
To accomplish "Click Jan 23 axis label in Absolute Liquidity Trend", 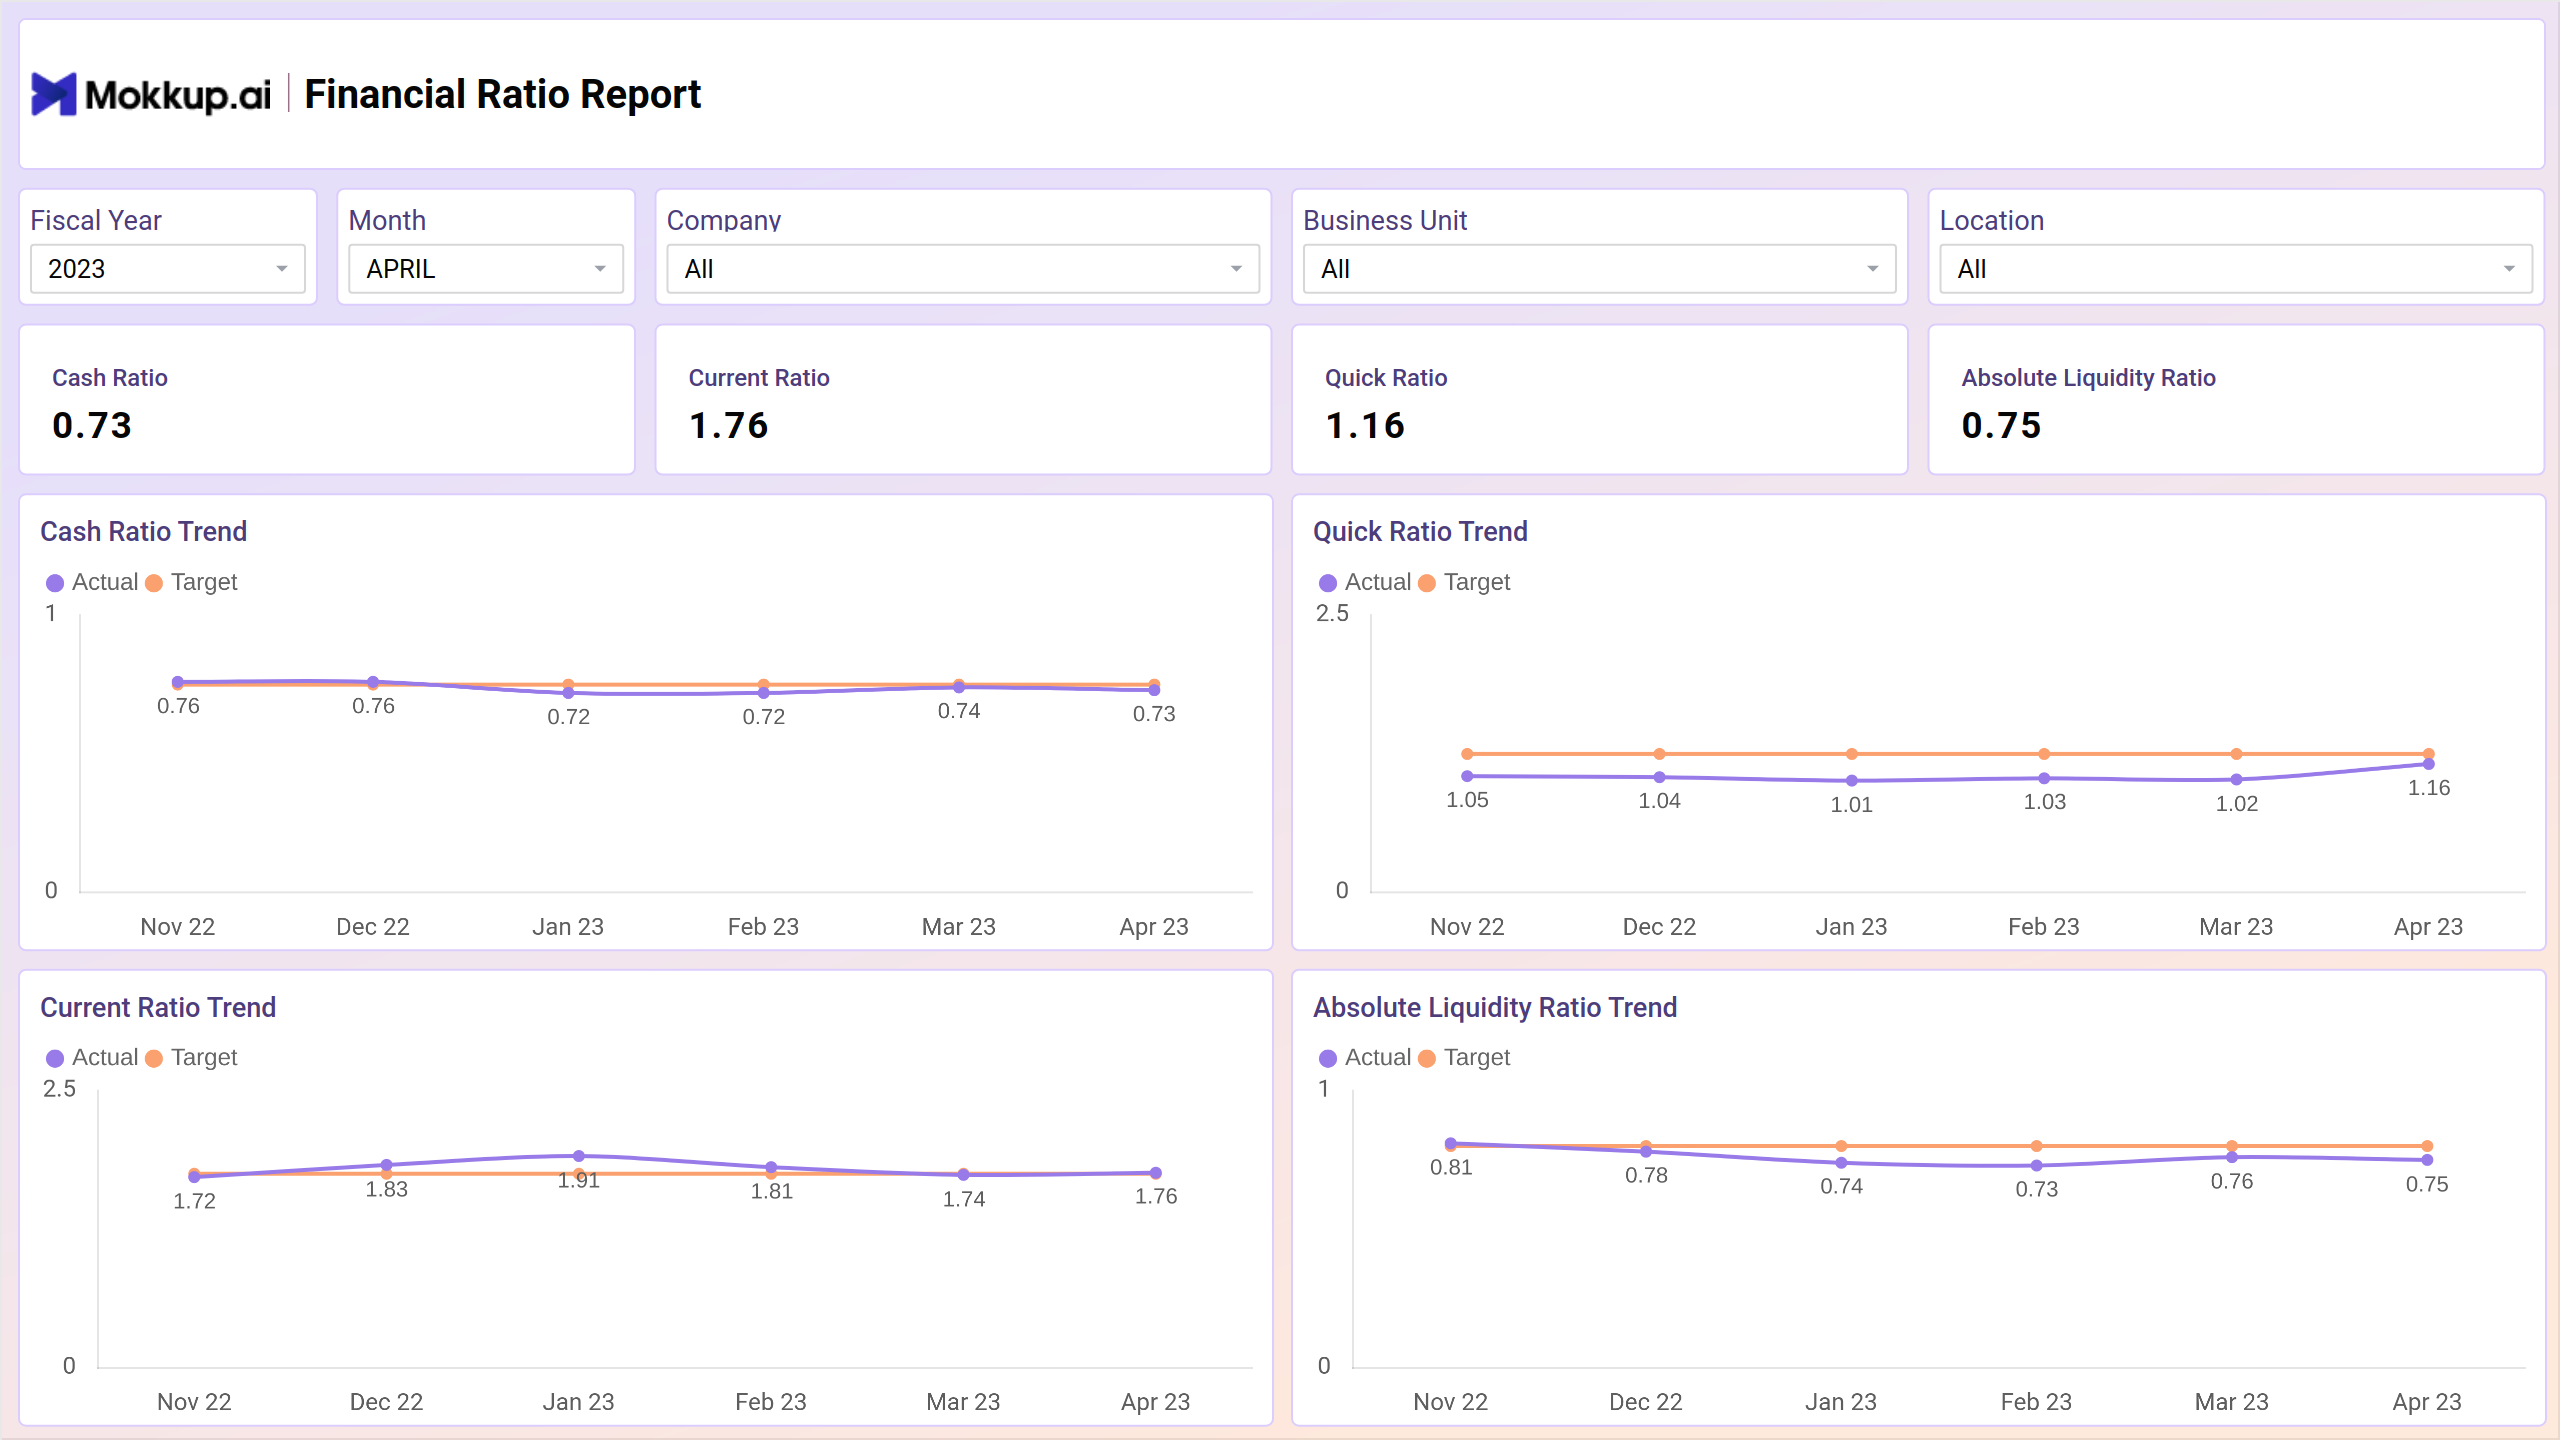I will [1841, 1401].
